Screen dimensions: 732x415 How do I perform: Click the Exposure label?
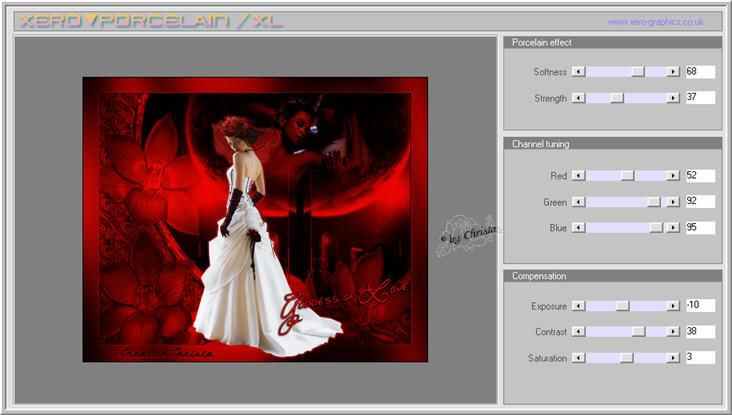(x=549, y=306)
